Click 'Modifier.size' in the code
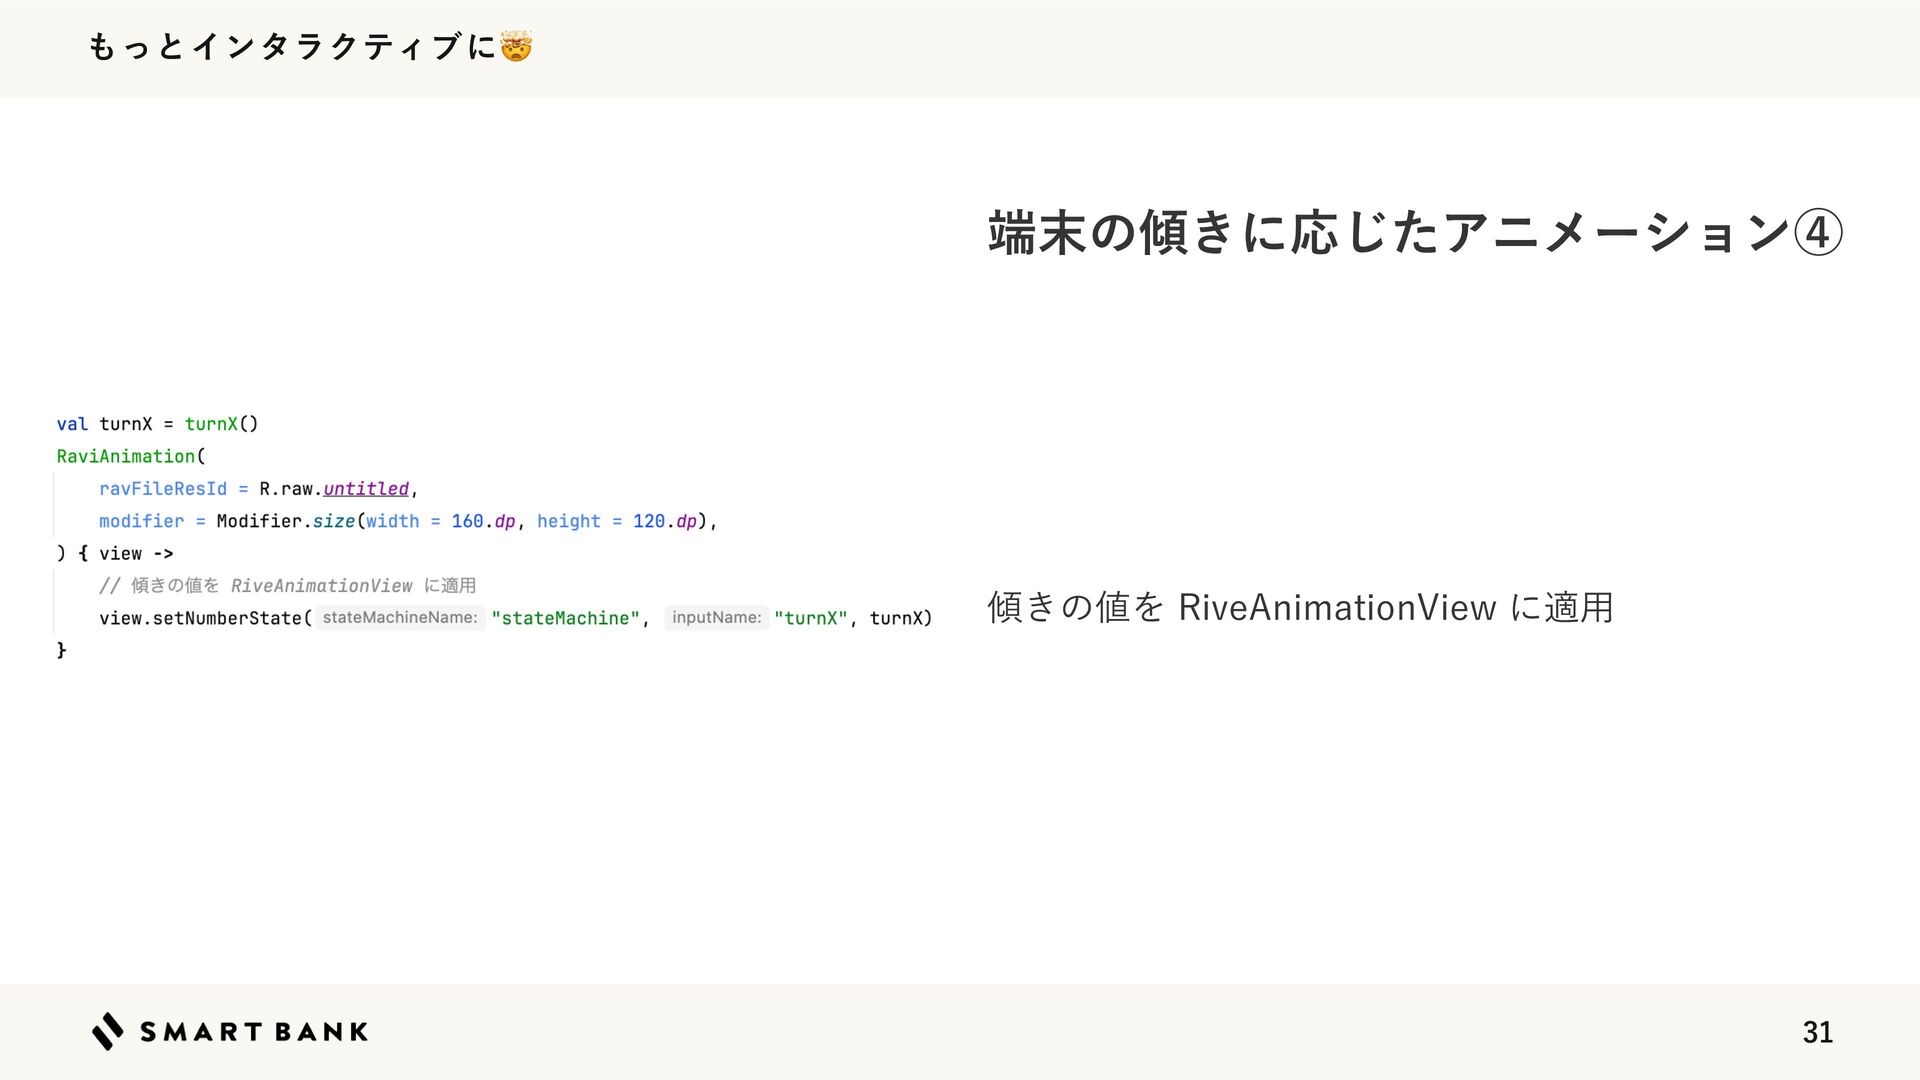 point(285,521)
